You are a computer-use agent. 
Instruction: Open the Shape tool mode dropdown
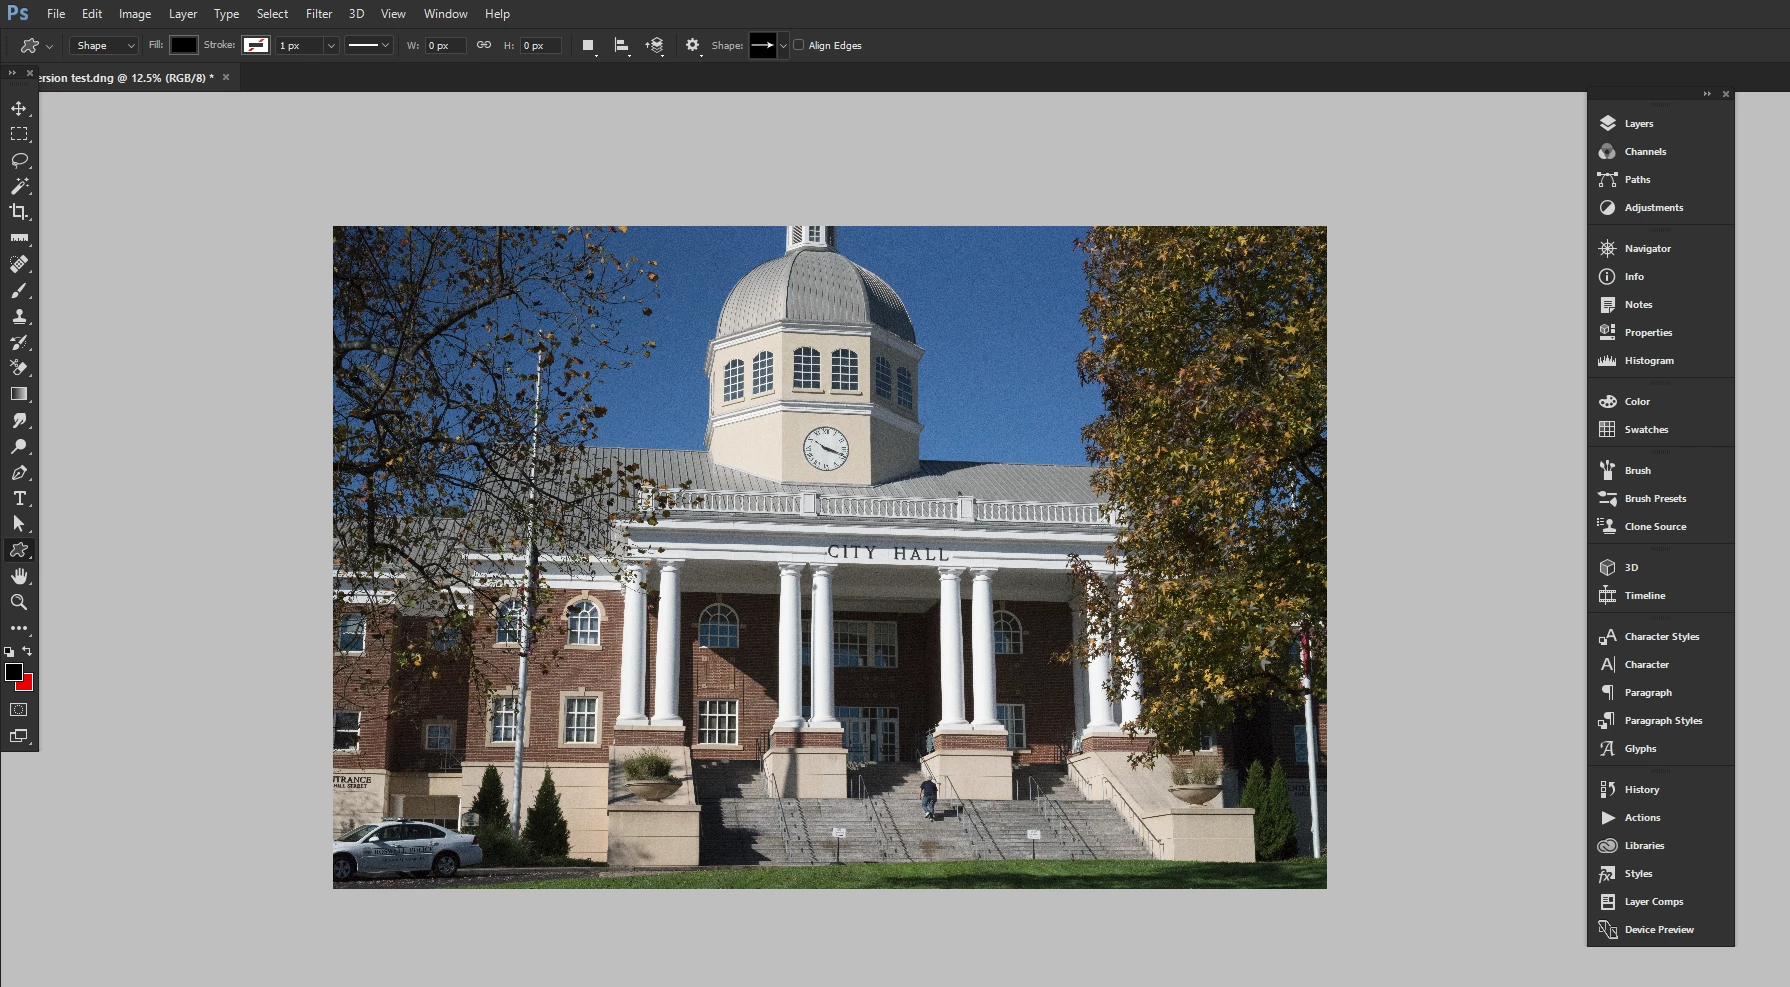click(104, 46)
